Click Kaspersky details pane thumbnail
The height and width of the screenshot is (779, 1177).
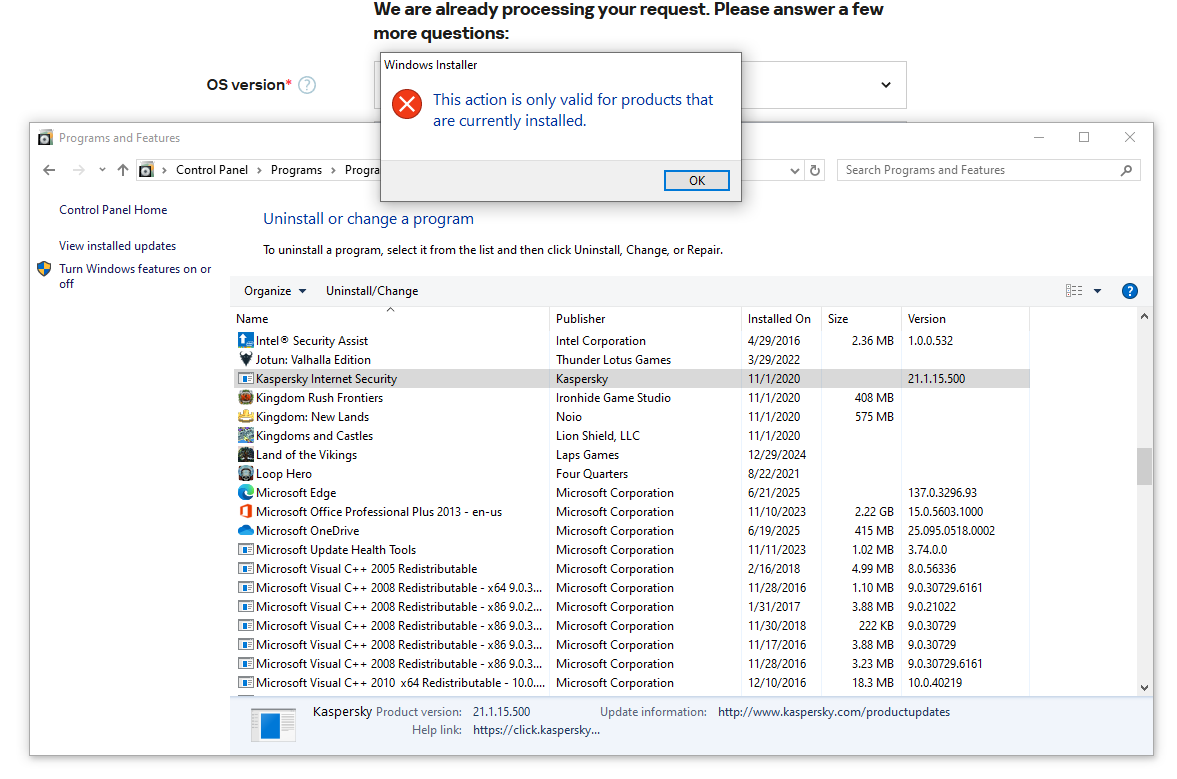pos(272,725)
